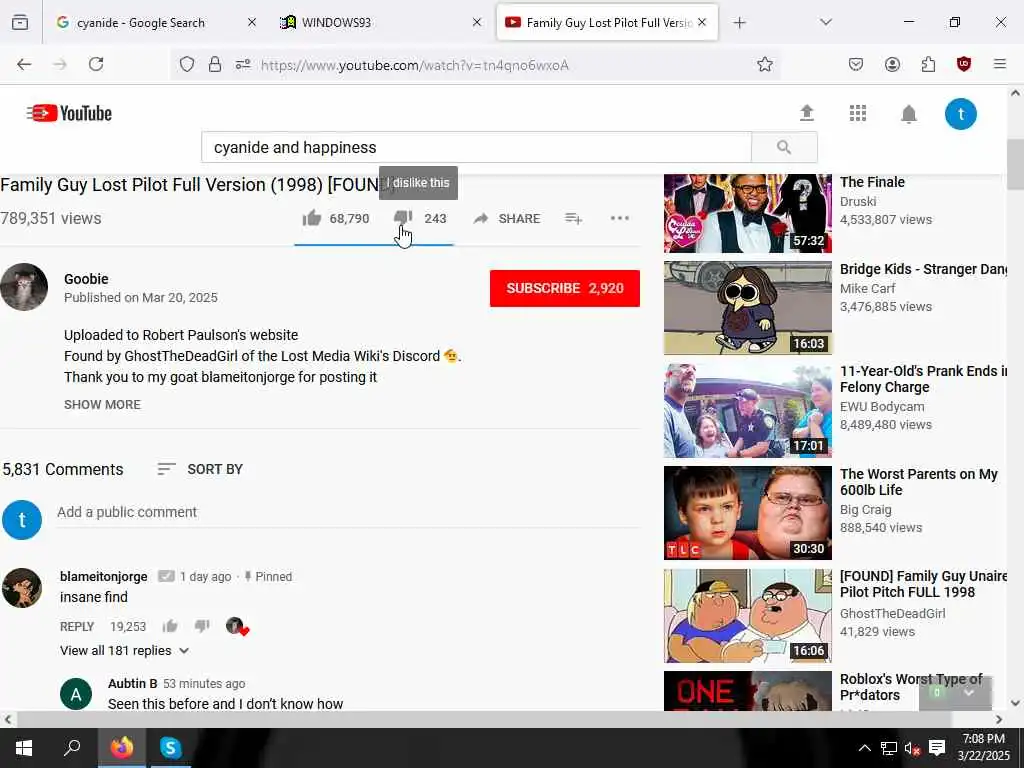Open the account avatar menu in YouTube header
1024x768 pixels.
pos(961,114)
